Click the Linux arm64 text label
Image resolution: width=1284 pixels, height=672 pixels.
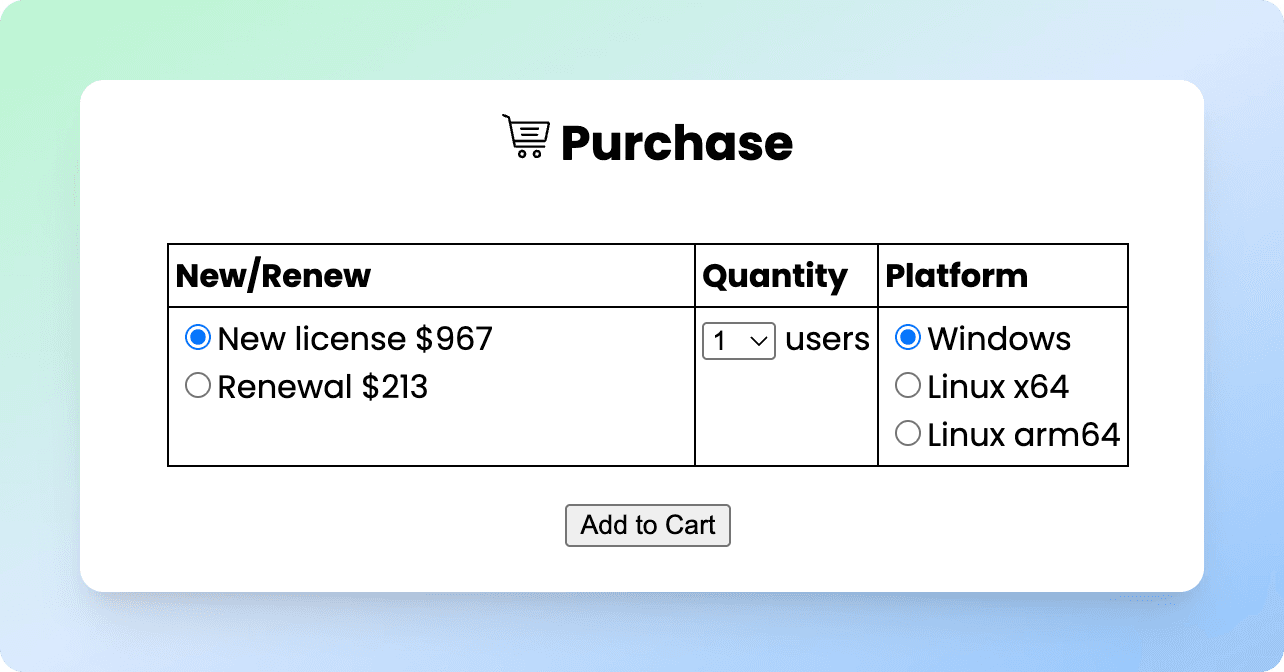[1023, 434]
